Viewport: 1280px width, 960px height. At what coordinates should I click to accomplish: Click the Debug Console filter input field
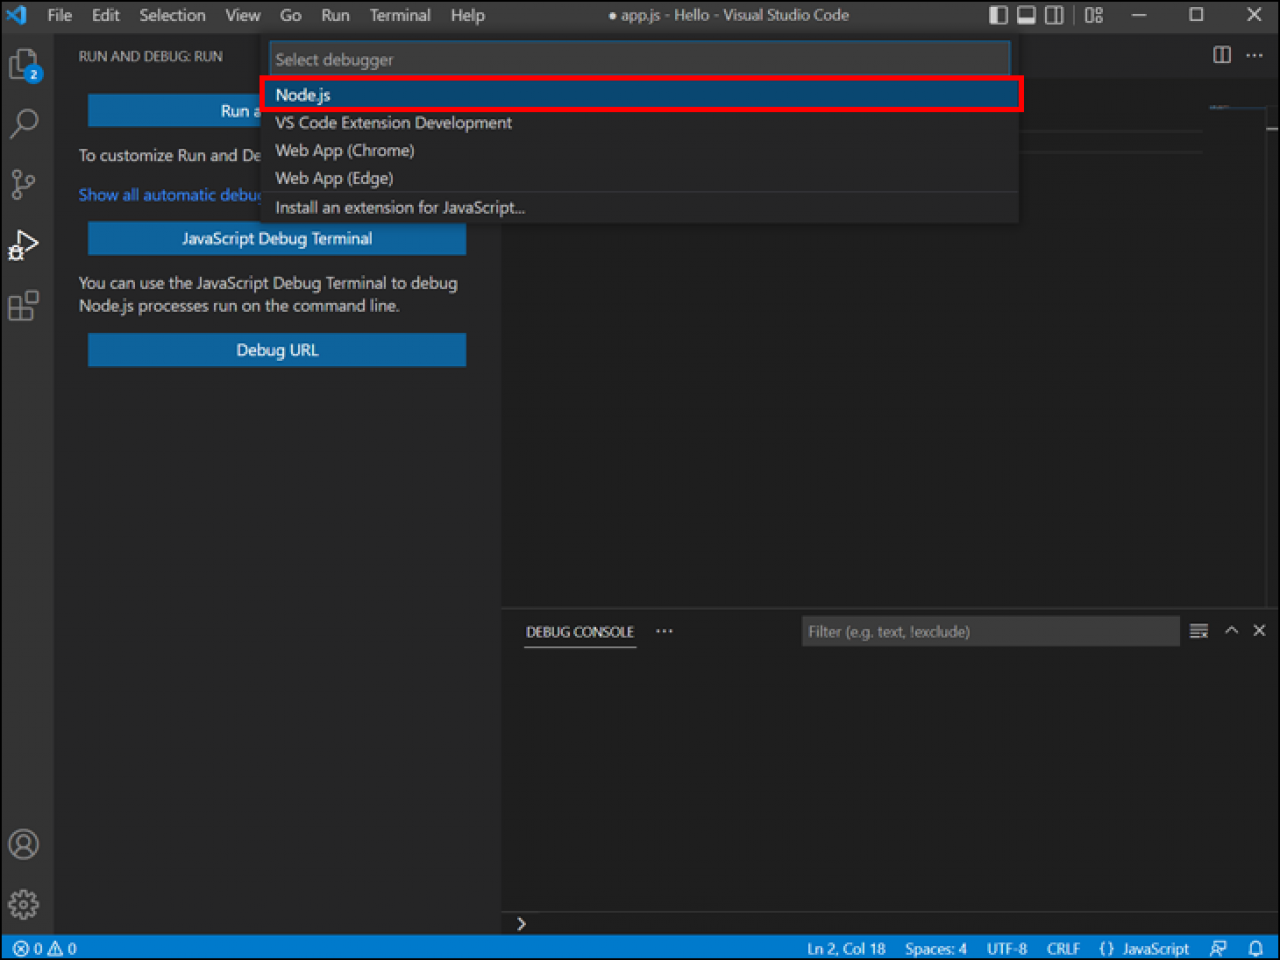click(x=990, y=631)
